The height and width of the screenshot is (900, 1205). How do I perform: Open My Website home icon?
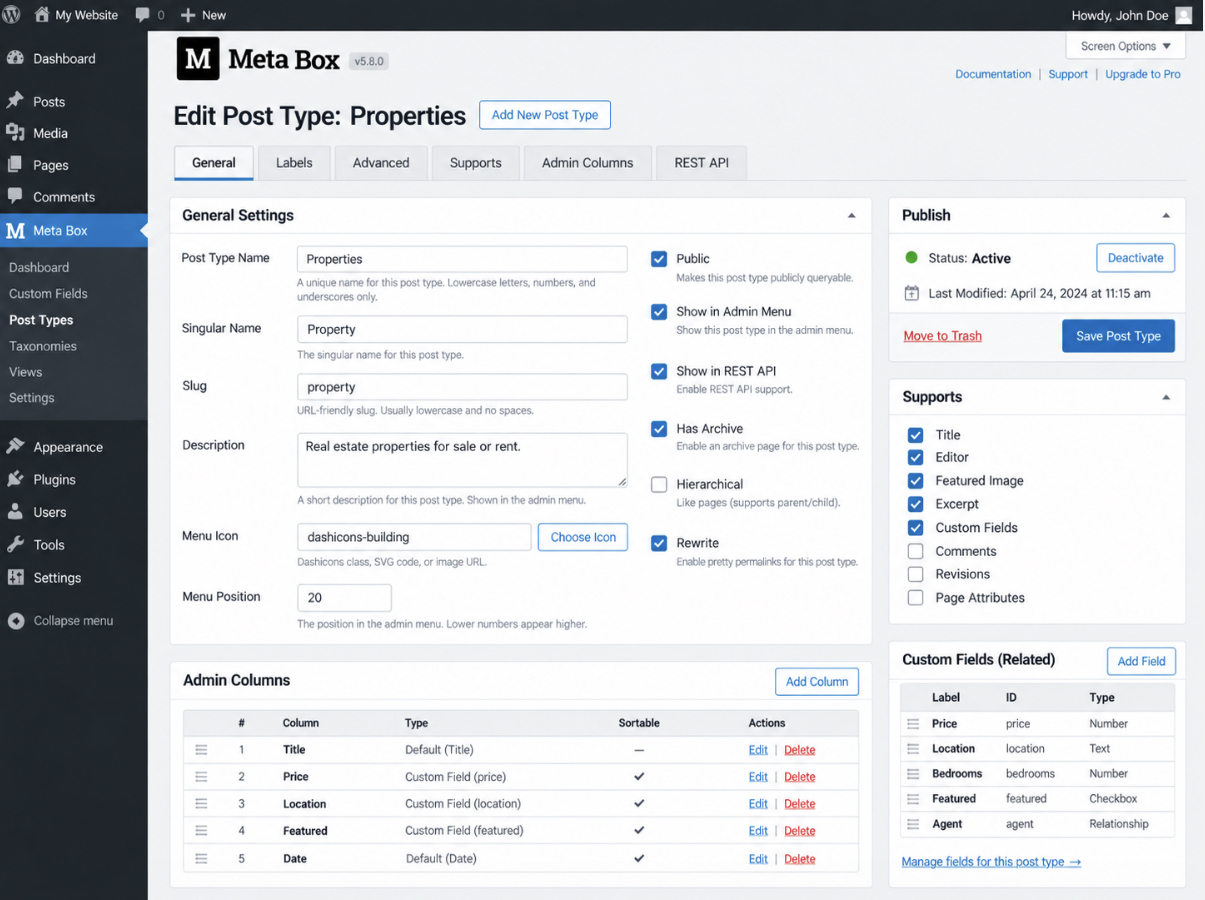(x=41, y=15)
